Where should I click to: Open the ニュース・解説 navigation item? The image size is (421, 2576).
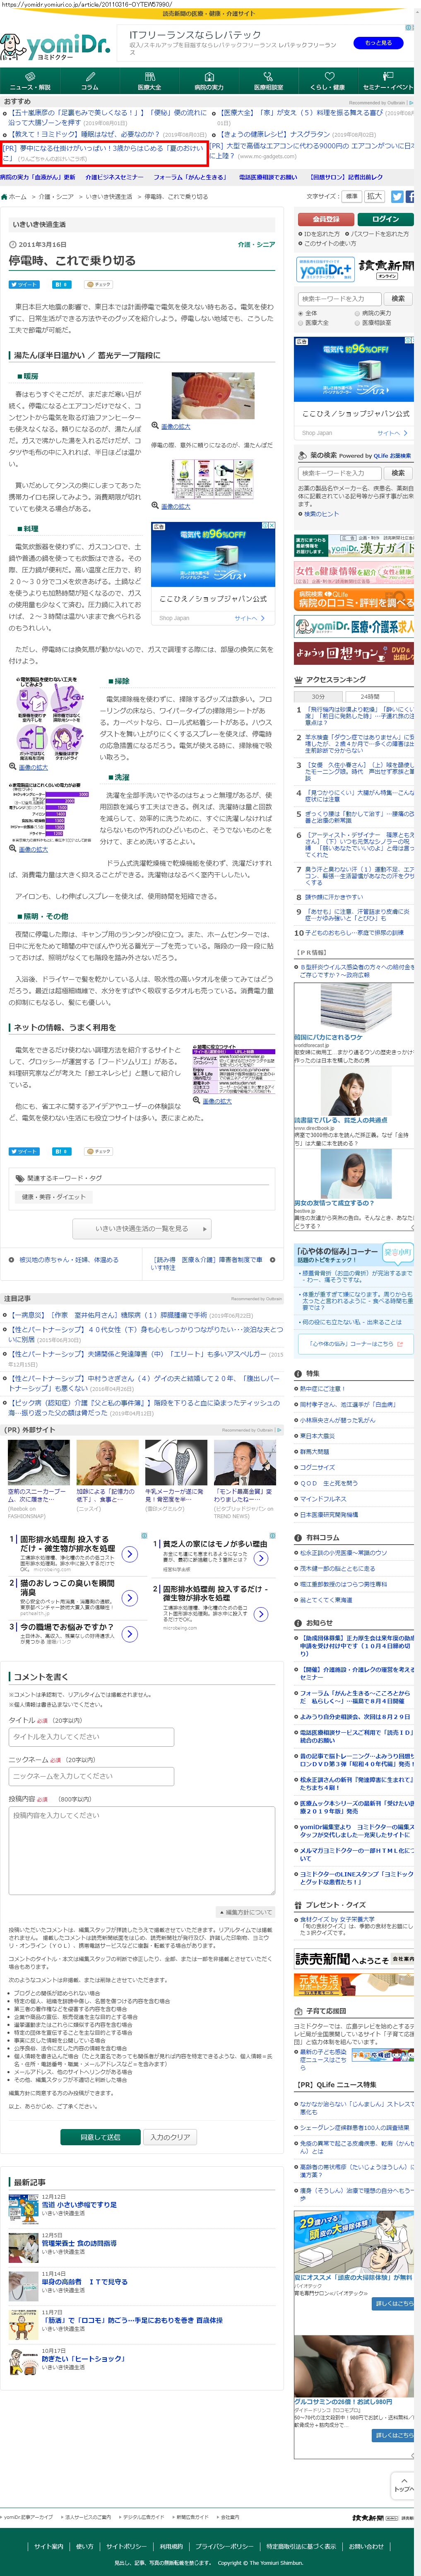click(x=30, y=81)
